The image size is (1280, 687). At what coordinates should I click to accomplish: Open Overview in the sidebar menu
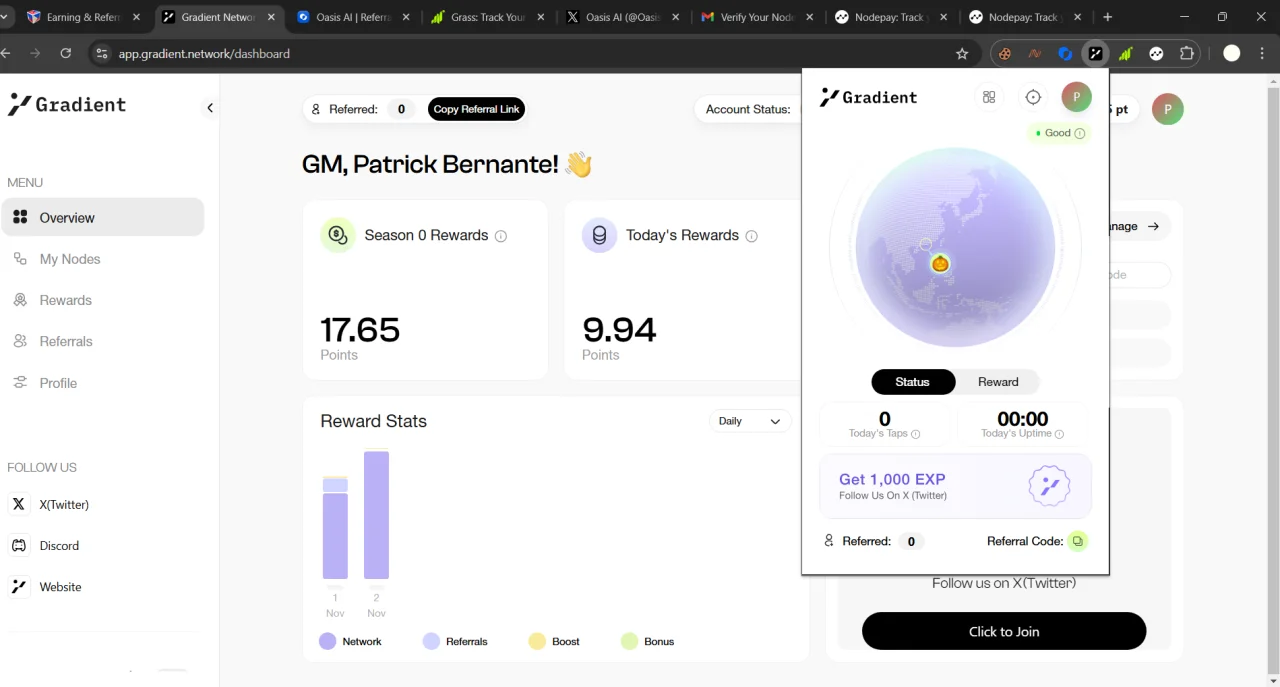[103, 217]
